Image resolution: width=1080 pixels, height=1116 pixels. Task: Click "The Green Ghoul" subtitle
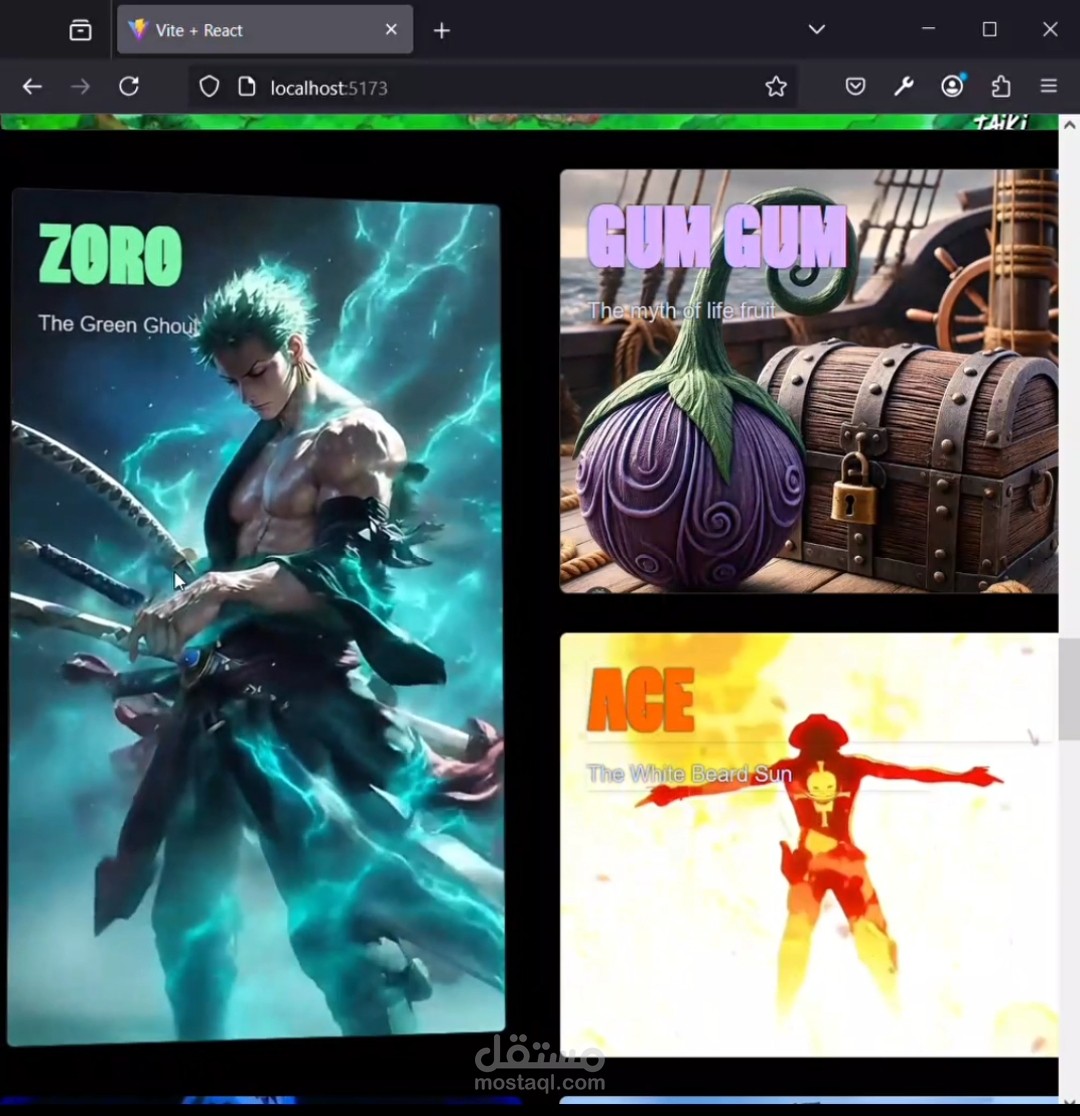[x=117, y=325]
